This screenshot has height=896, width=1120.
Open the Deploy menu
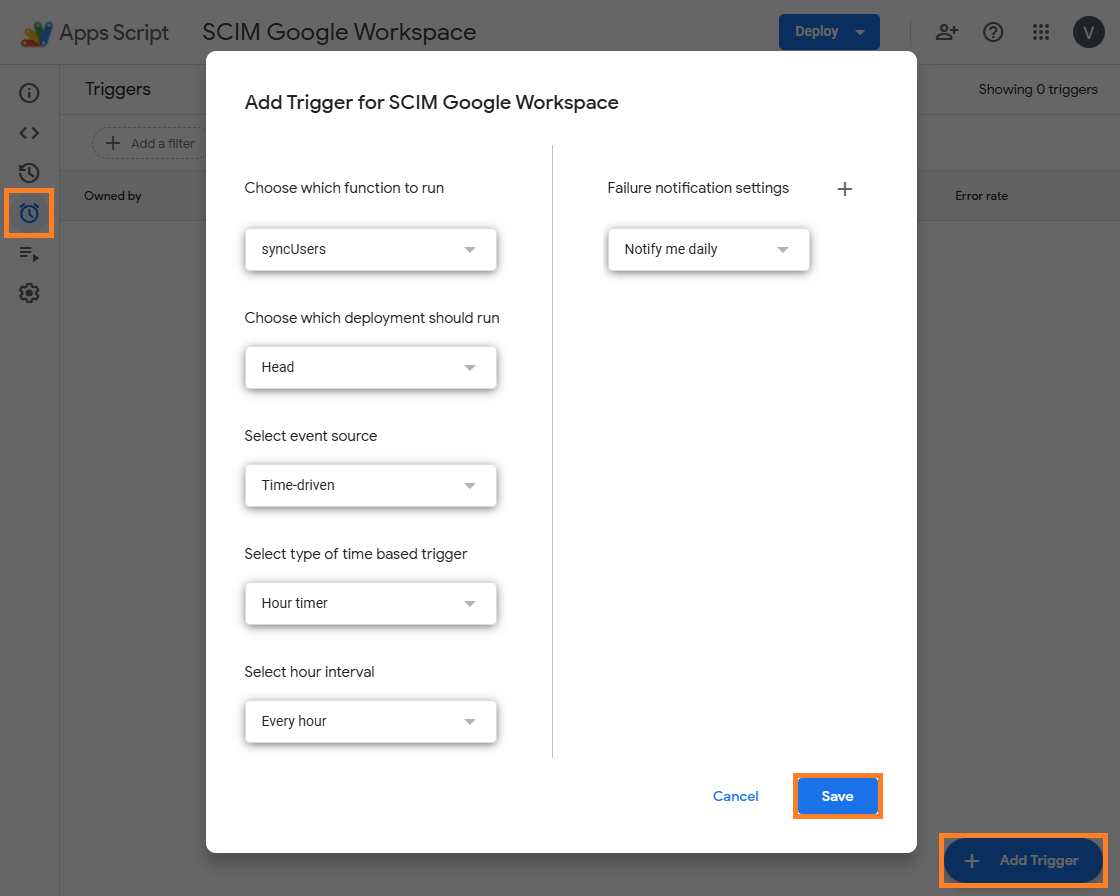tap(829, 31)
